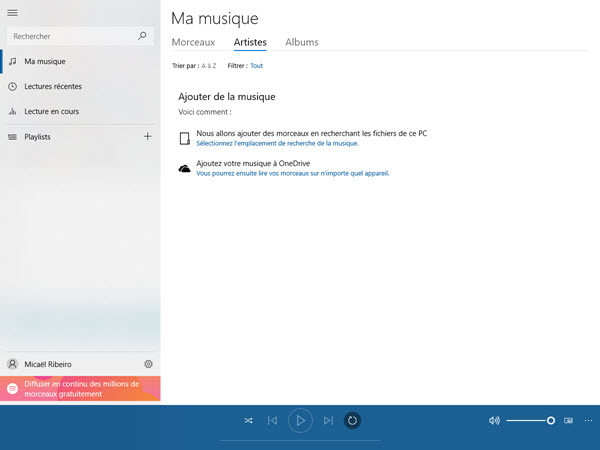
Task: Mute the volume speaker icon
Action: (494, 421)
